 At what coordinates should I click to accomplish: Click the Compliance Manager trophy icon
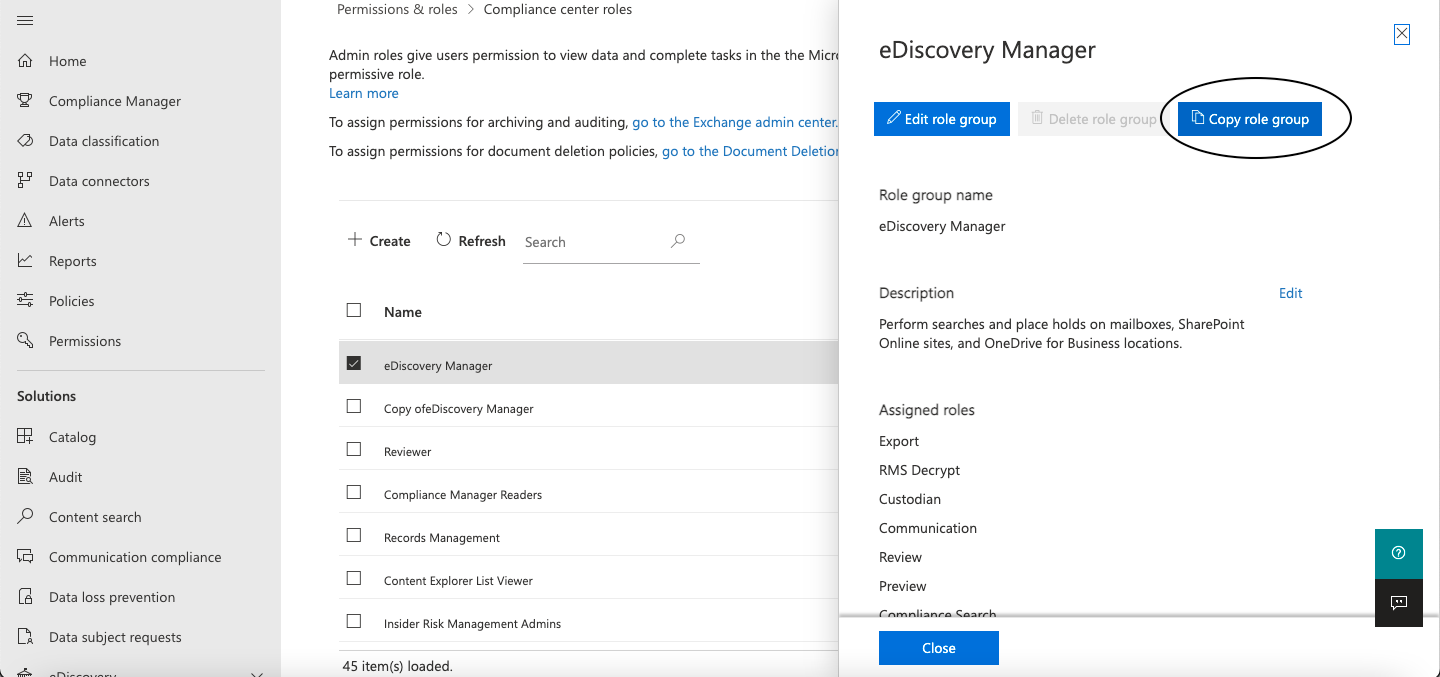pyautogui.click(x=25, y=101)
